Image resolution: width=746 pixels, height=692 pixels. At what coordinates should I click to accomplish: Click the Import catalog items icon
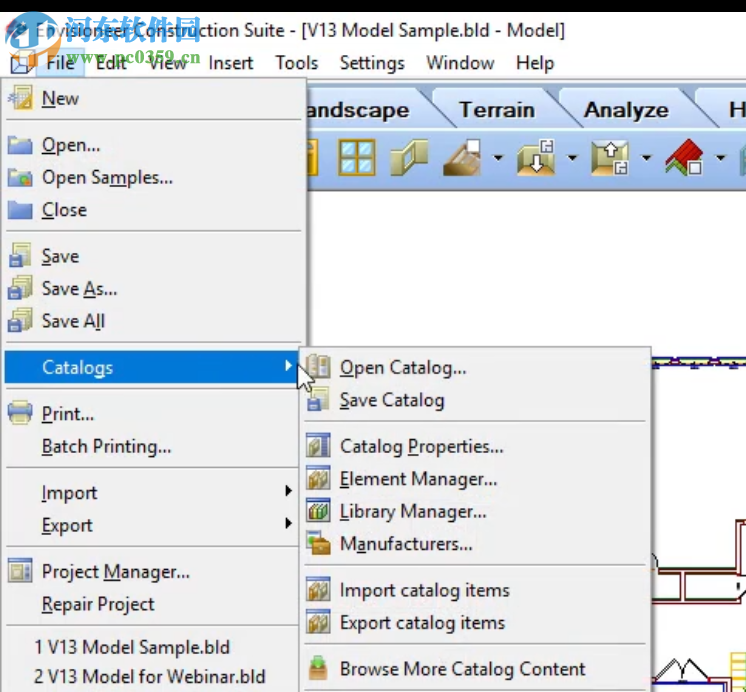(x=318, y=589)
